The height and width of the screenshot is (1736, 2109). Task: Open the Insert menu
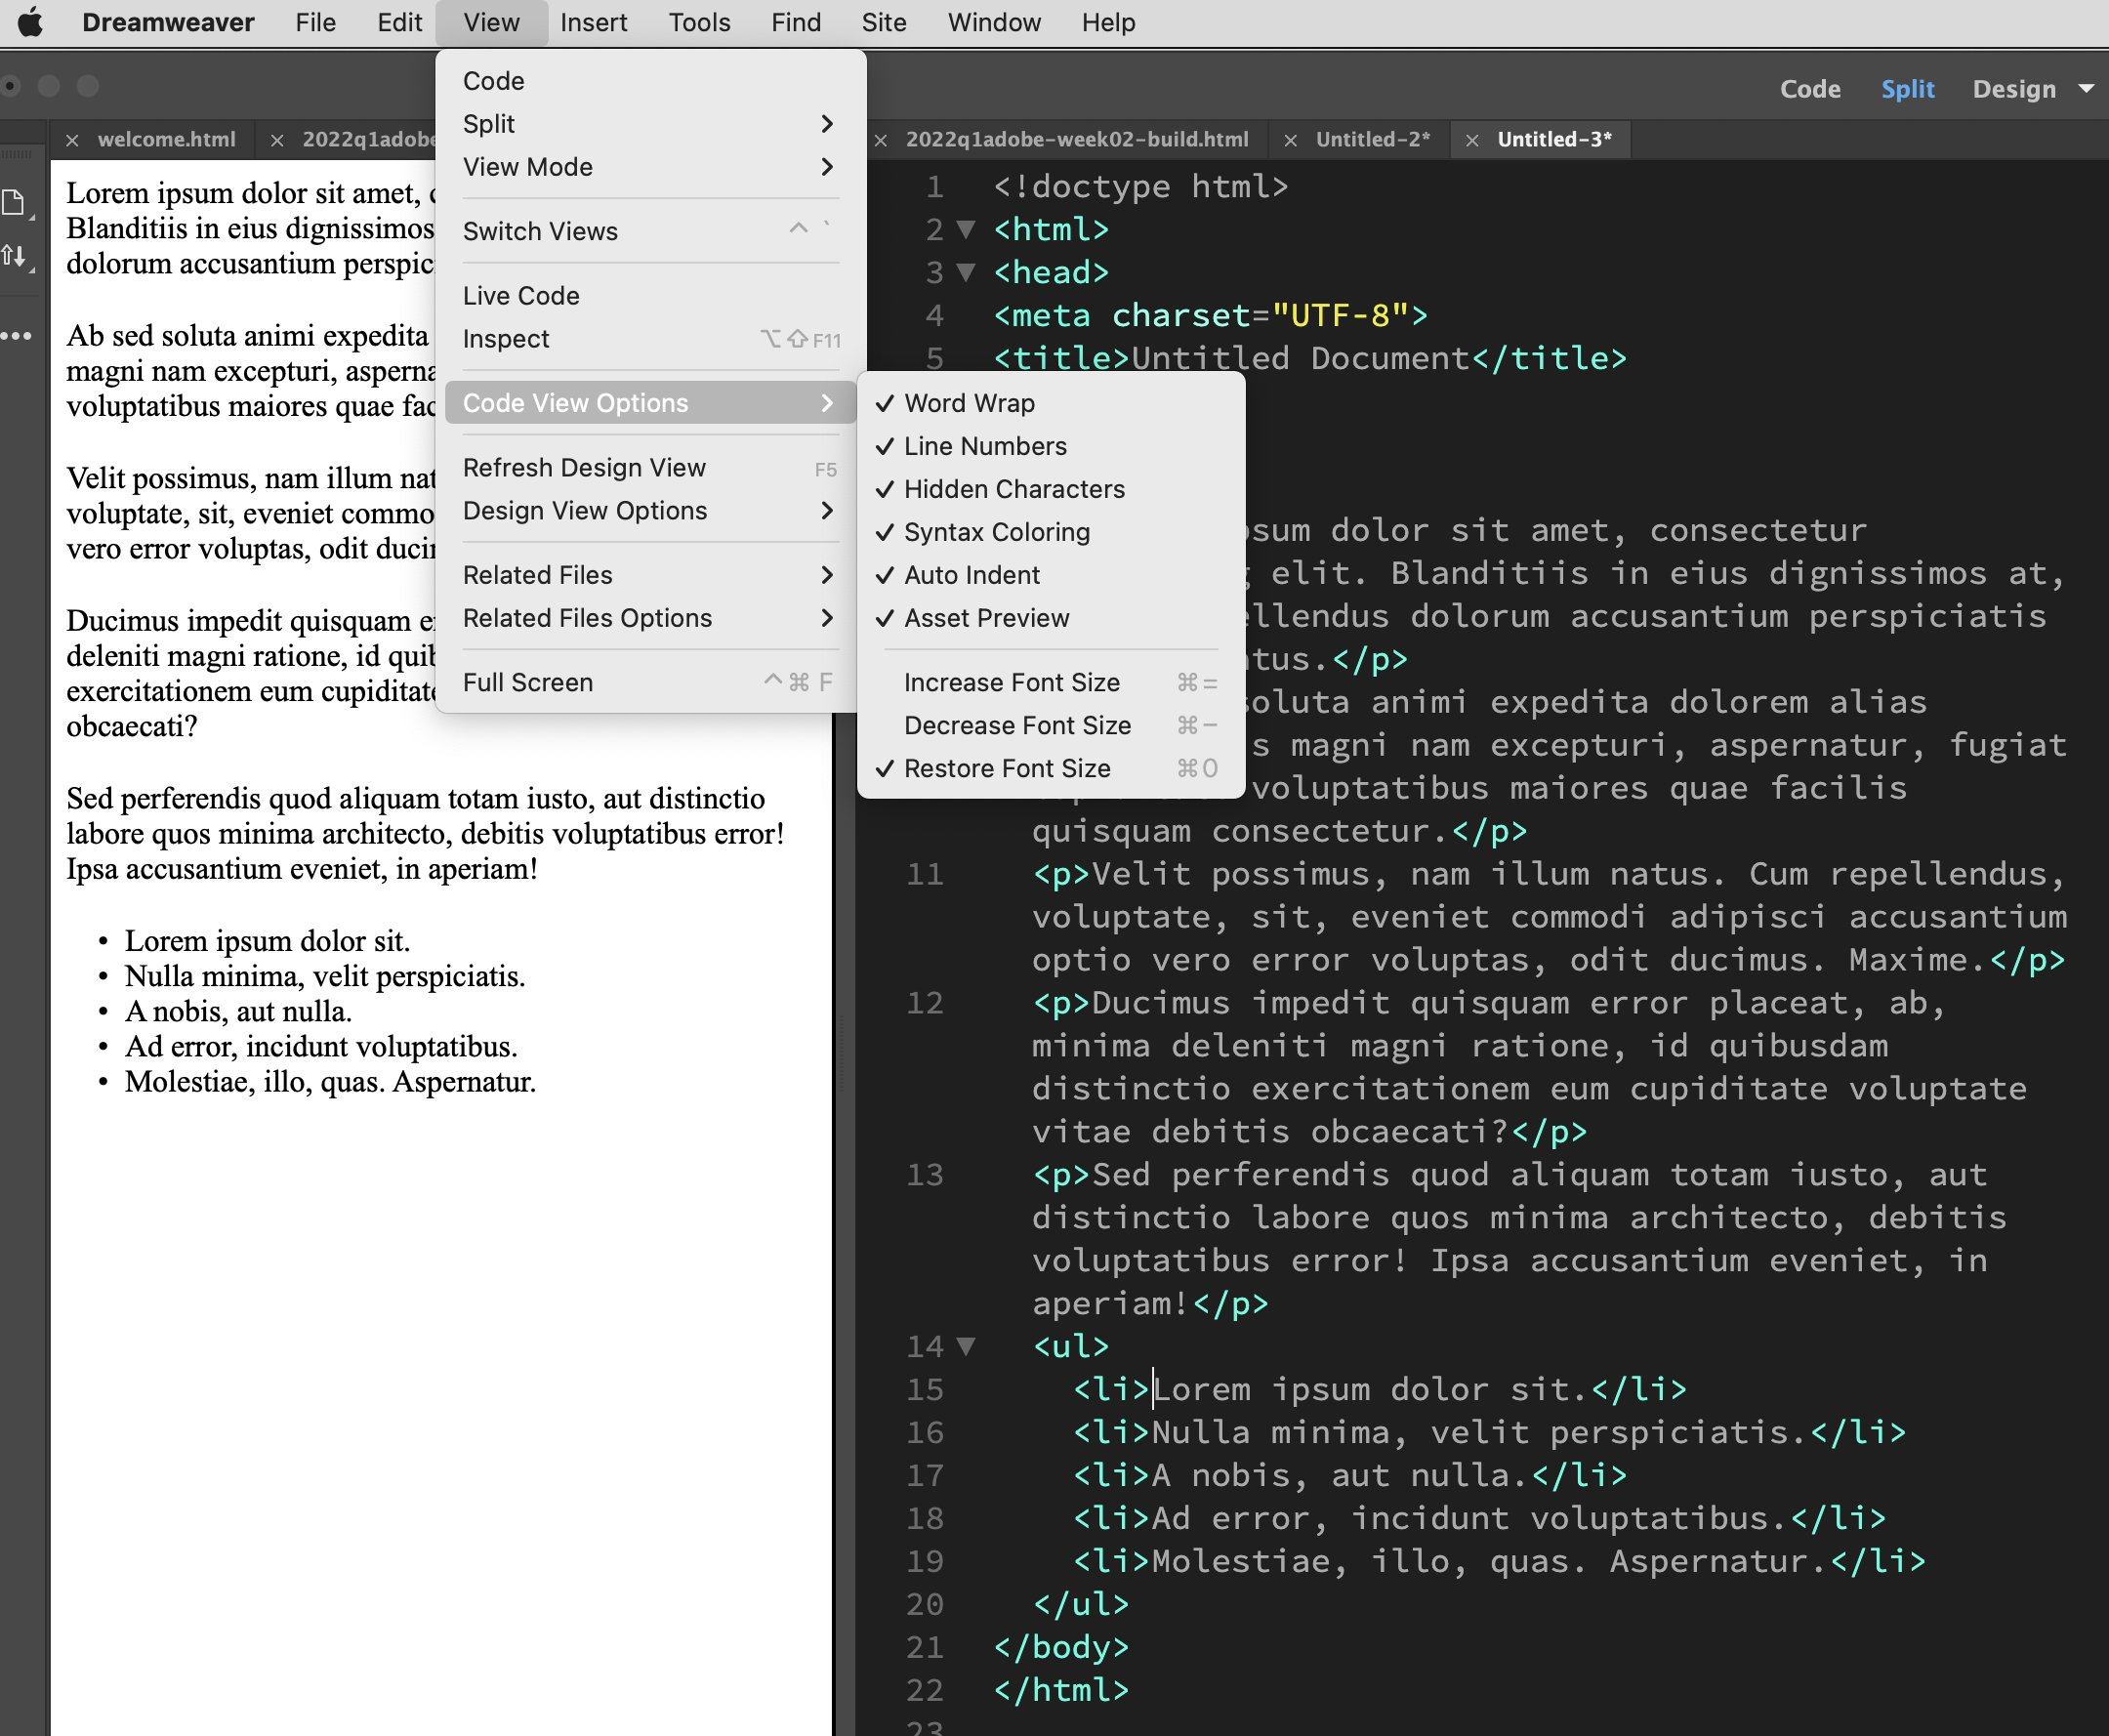(x=593, y=22)
